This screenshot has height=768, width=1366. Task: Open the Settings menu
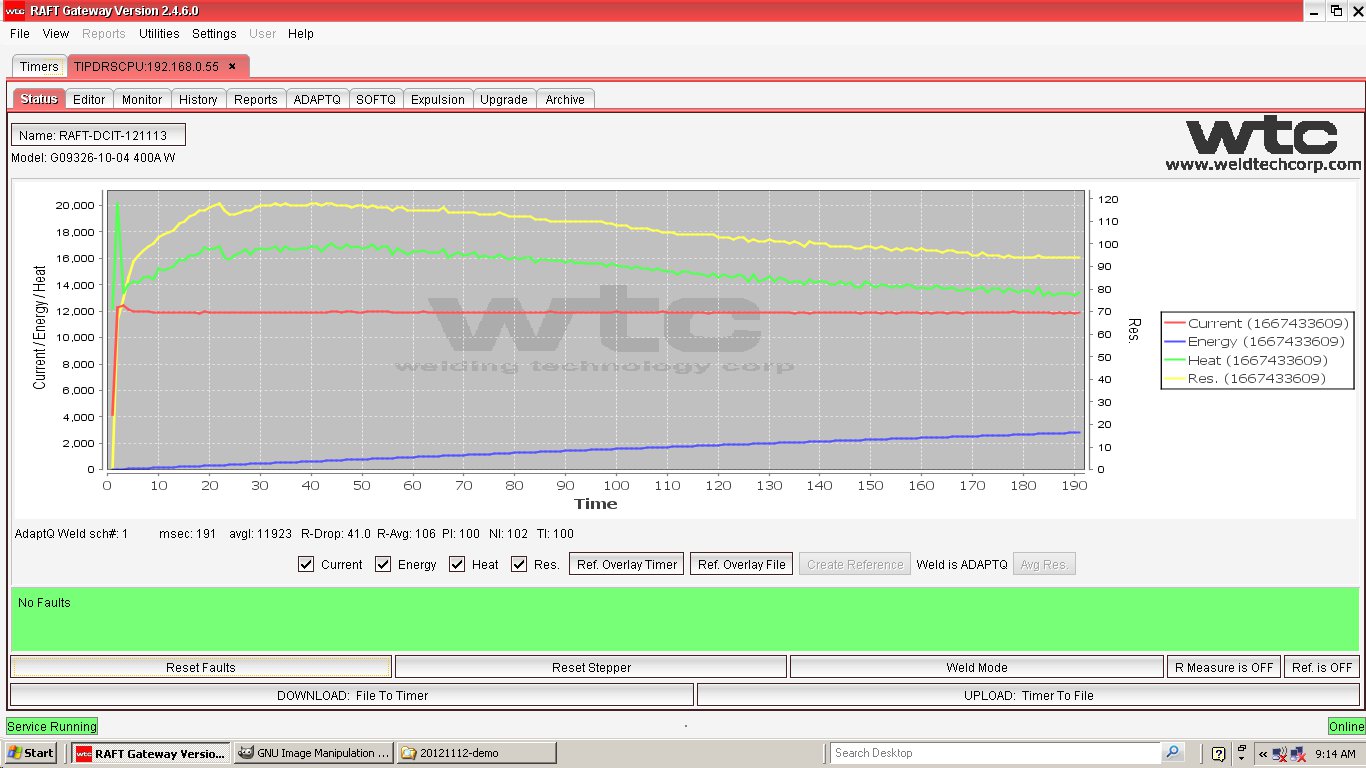tap(214, 33)
